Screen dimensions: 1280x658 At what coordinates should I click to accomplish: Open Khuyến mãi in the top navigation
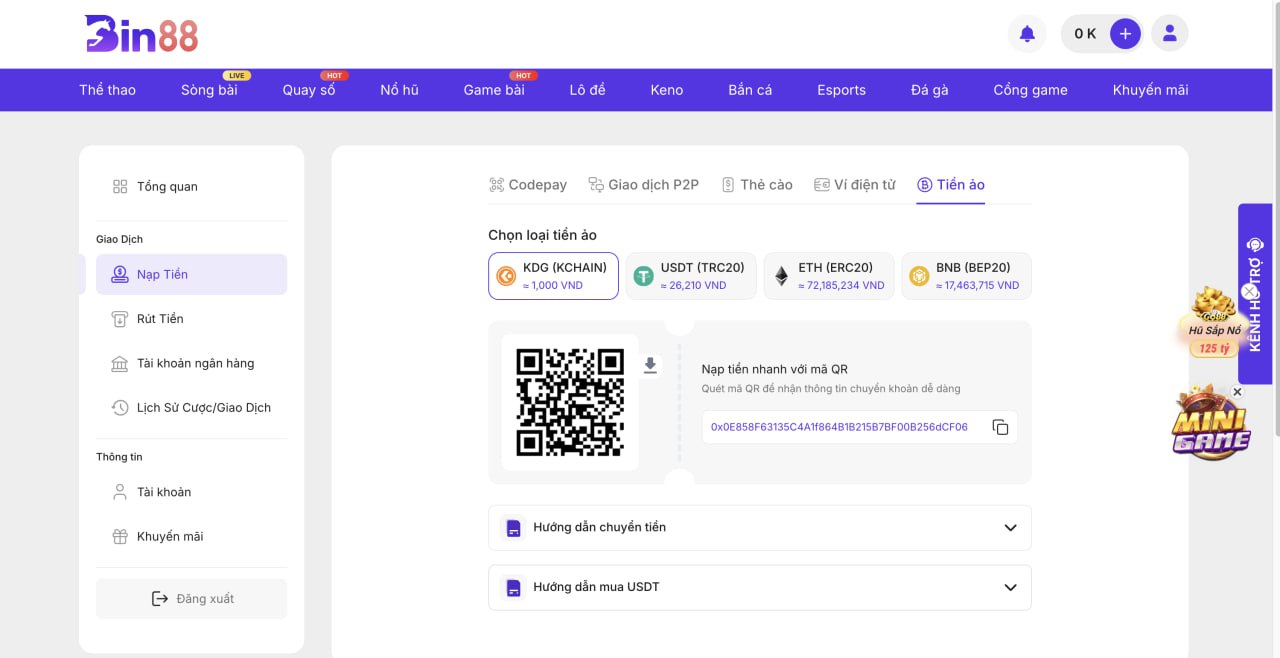point(1151,90)
